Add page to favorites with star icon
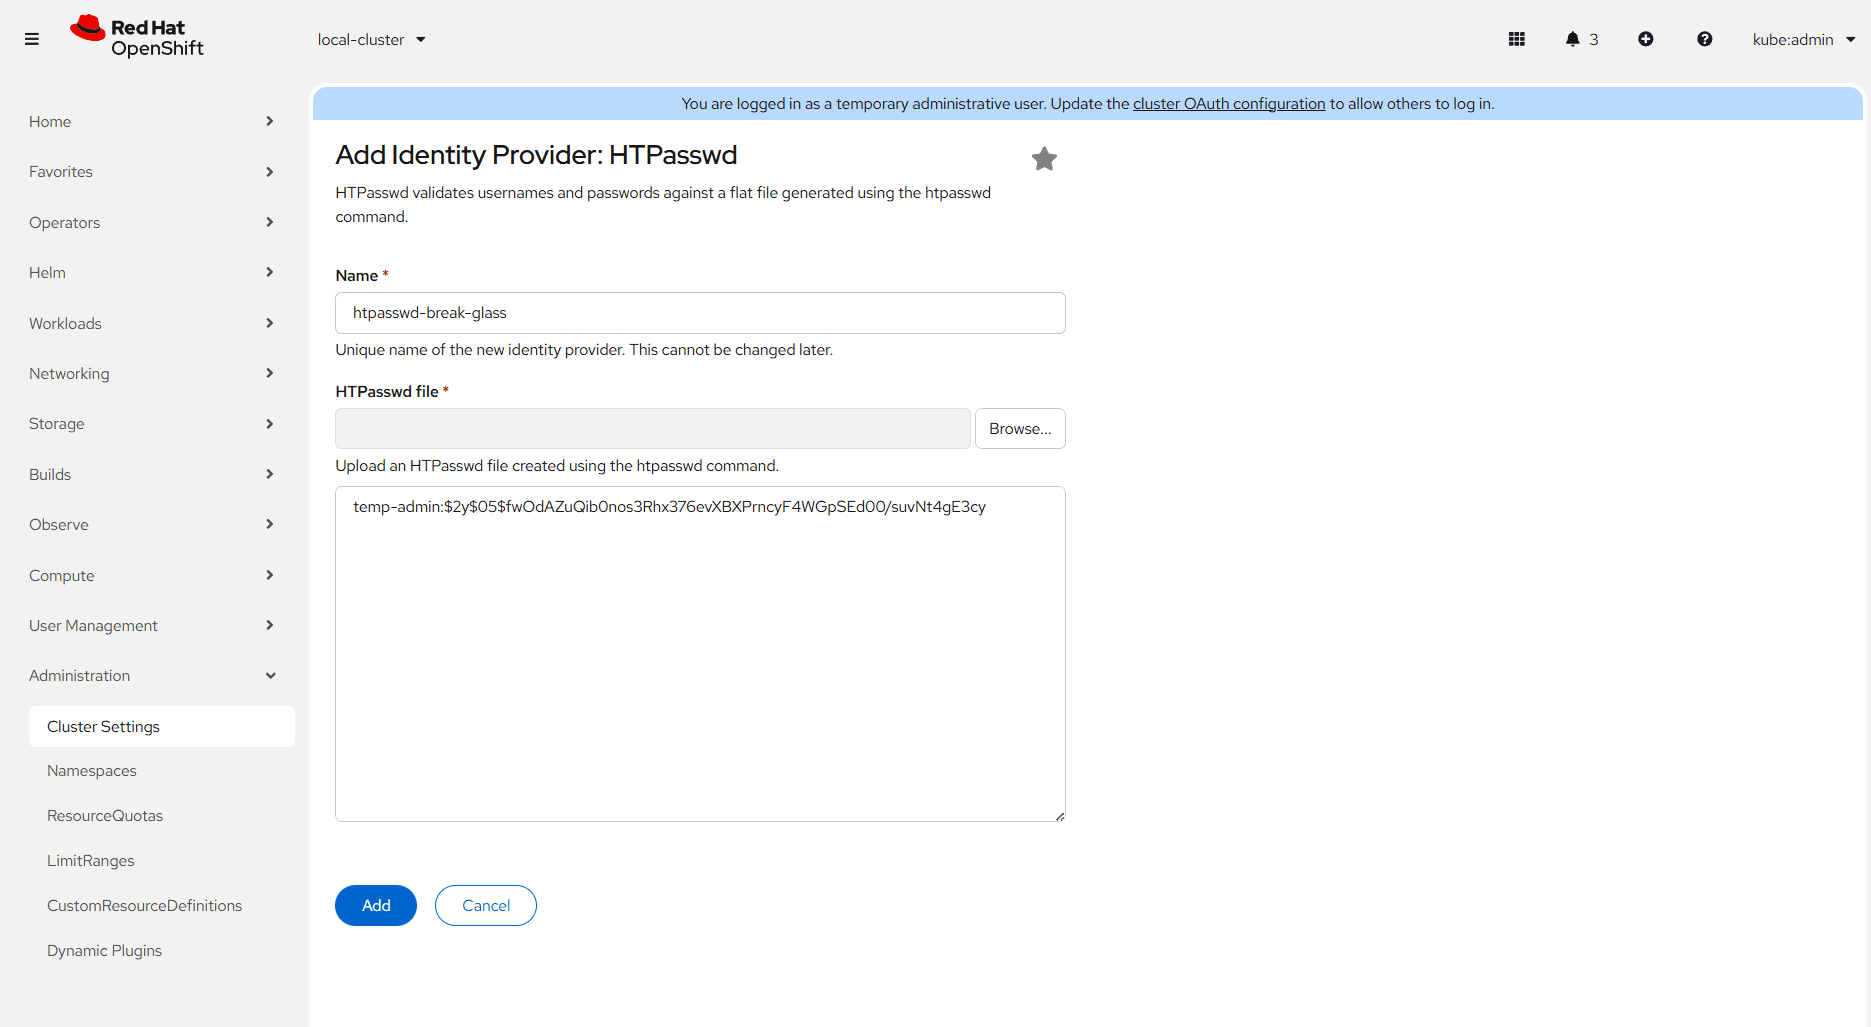Viewport: 1871px width, 1027px height. (x=1044, y=159)
